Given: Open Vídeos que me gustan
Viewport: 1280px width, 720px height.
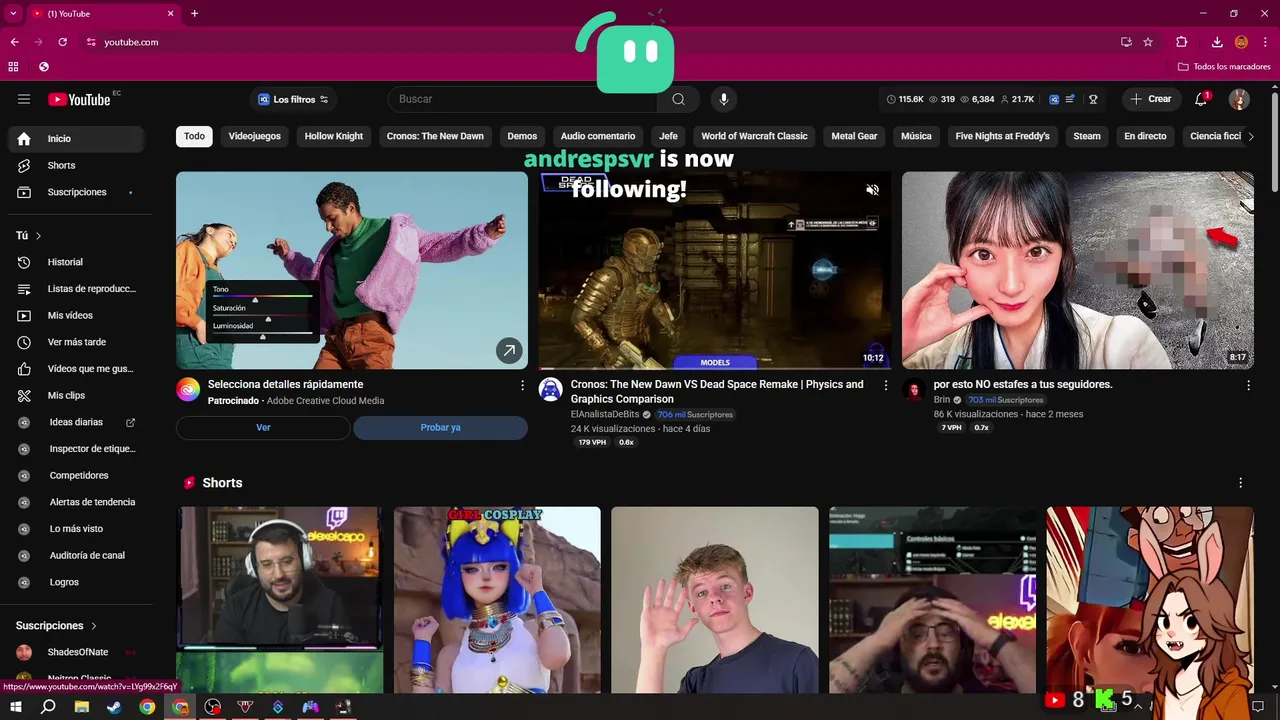Looking at the screenshot, I should click(76, 369).
